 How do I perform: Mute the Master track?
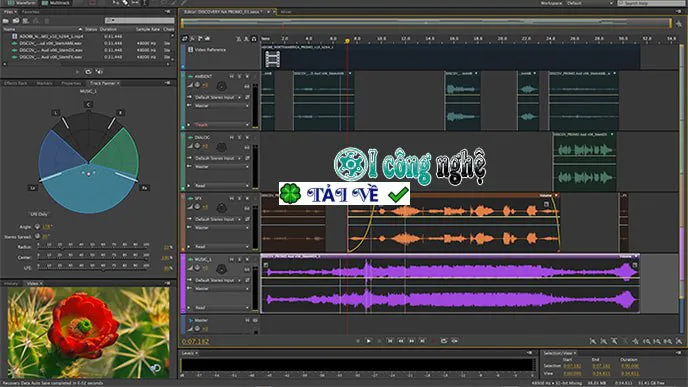(x=247, y=320)
